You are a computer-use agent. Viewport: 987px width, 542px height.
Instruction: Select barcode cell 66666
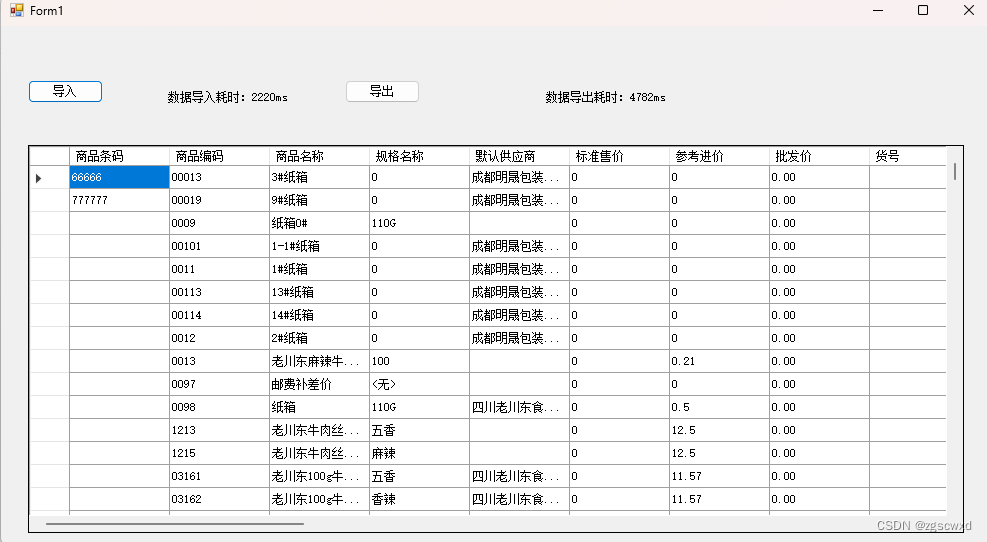pyautogui.click(x=119, y=178)
